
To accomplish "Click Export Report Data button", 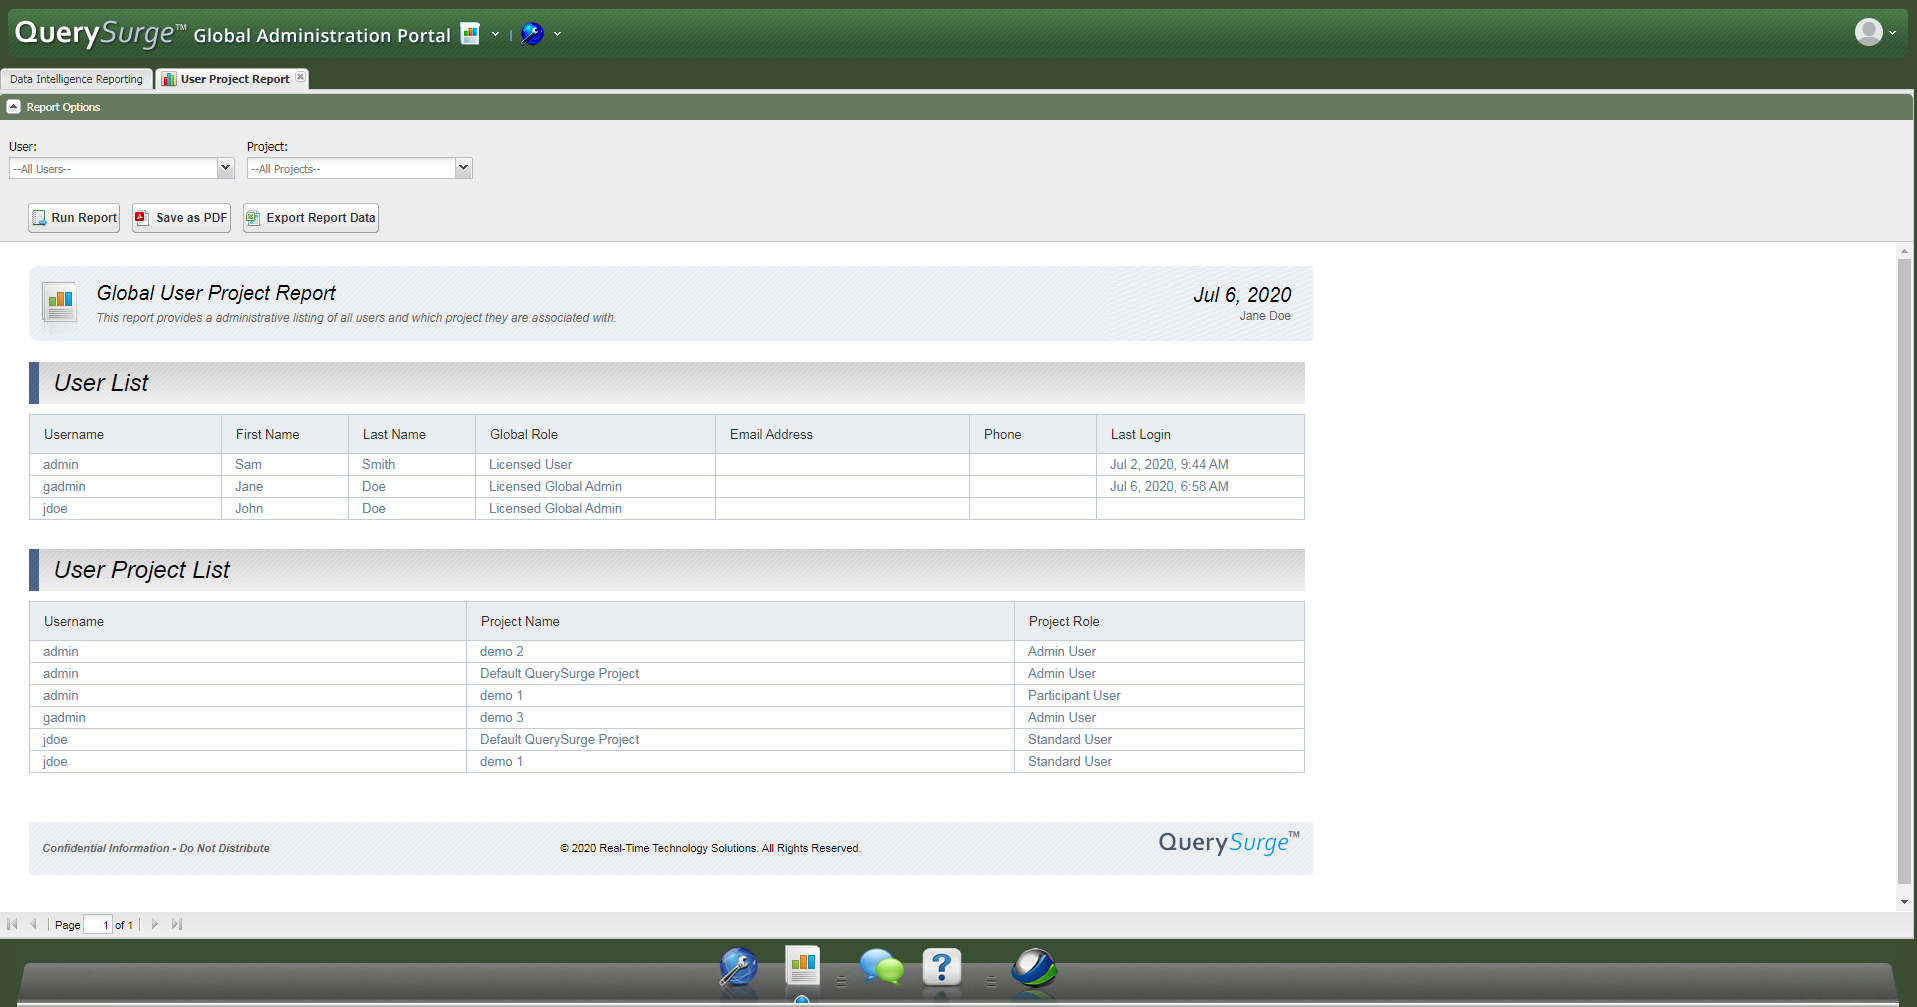I will 311,218.
